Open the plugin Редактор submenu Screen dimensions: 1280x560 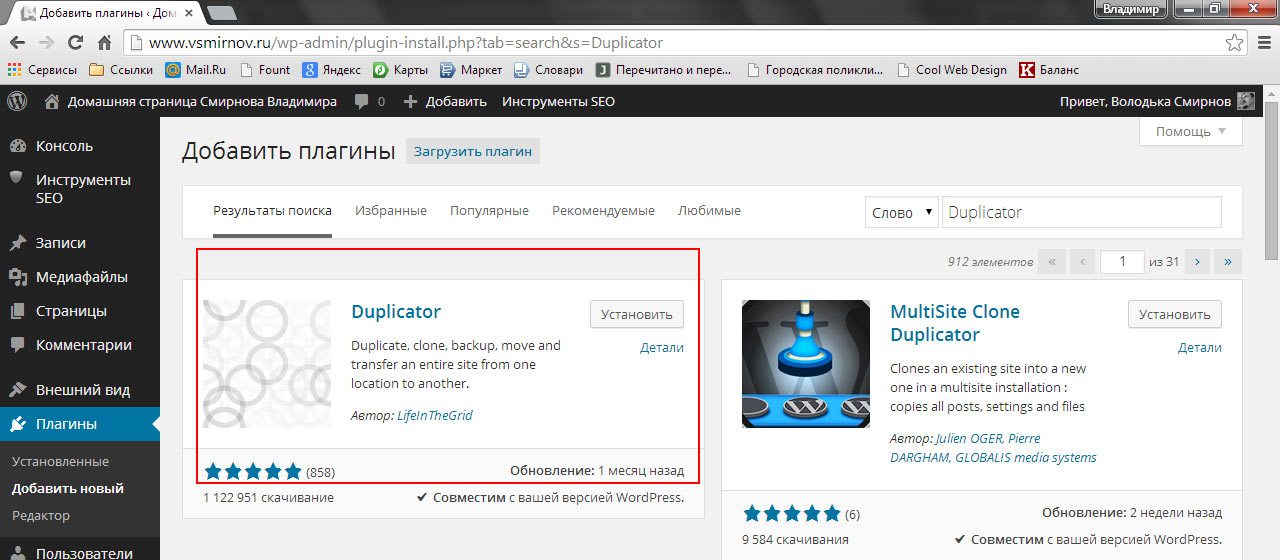(41, 516)
